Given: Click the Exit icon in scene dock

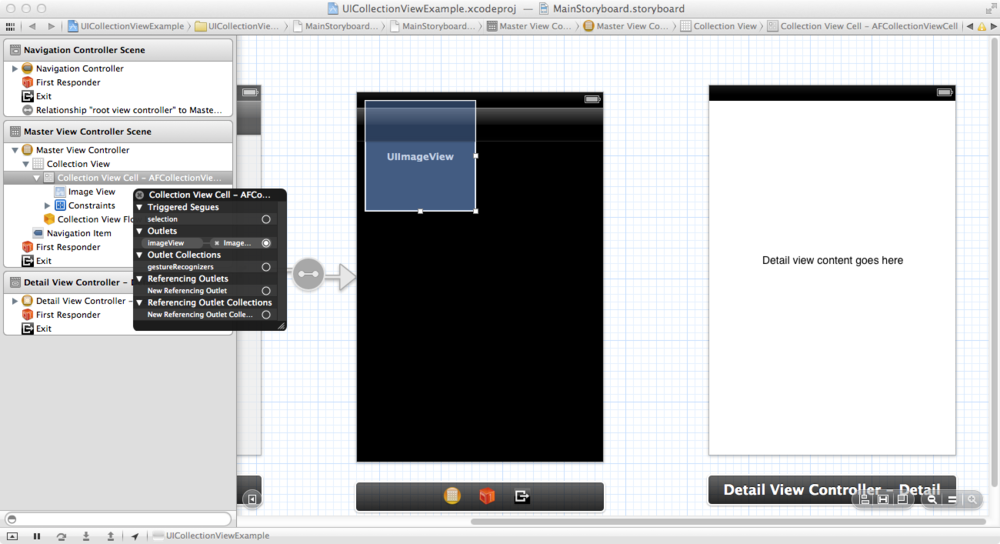Looking at the screenshot, I should [x=521, y=496].
